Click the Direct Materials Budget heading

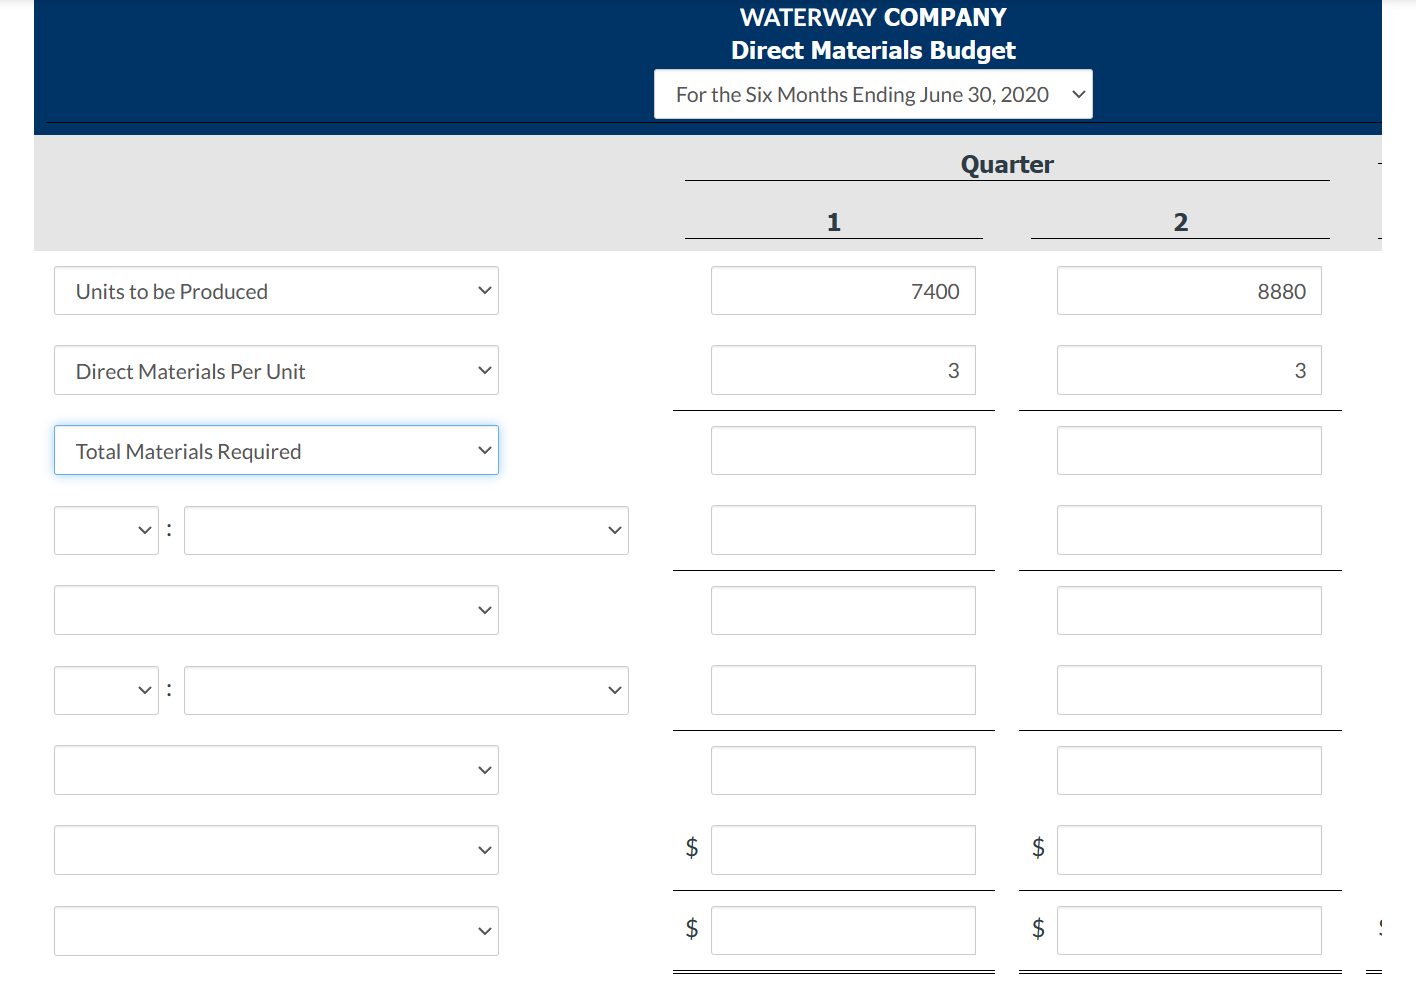click(x=873, y=50)
